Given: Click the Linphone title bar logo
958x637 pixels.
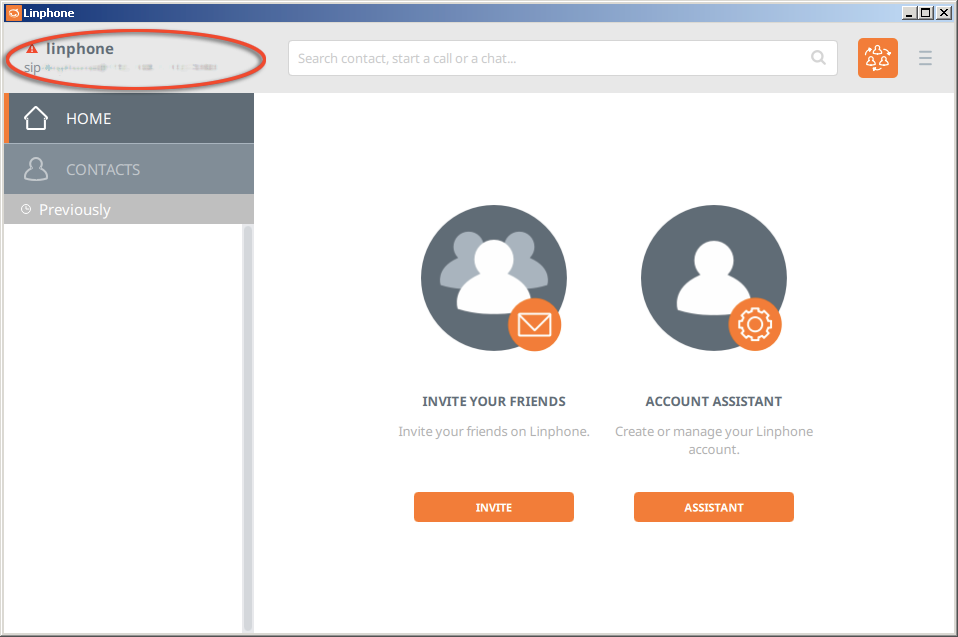Looking at the screenshot, I should point(13,13).
